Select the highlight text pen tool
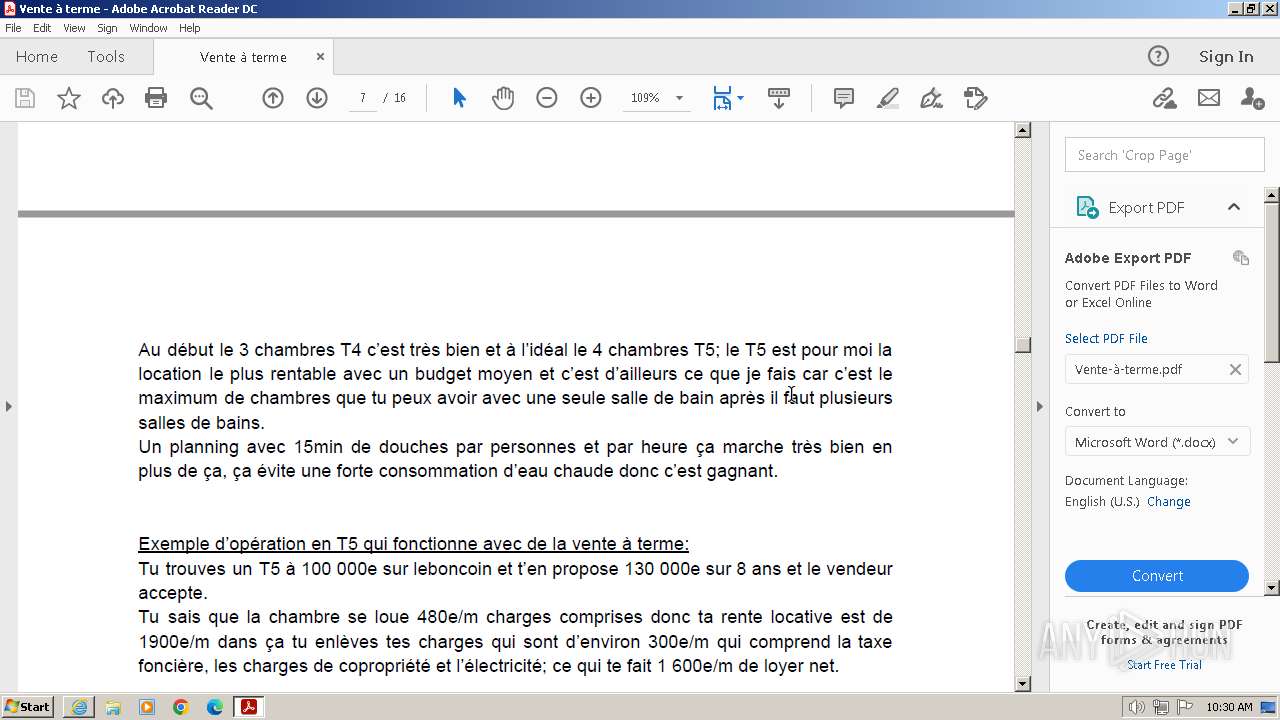The height and width of the screenshot is (720, 1280). 888,98
